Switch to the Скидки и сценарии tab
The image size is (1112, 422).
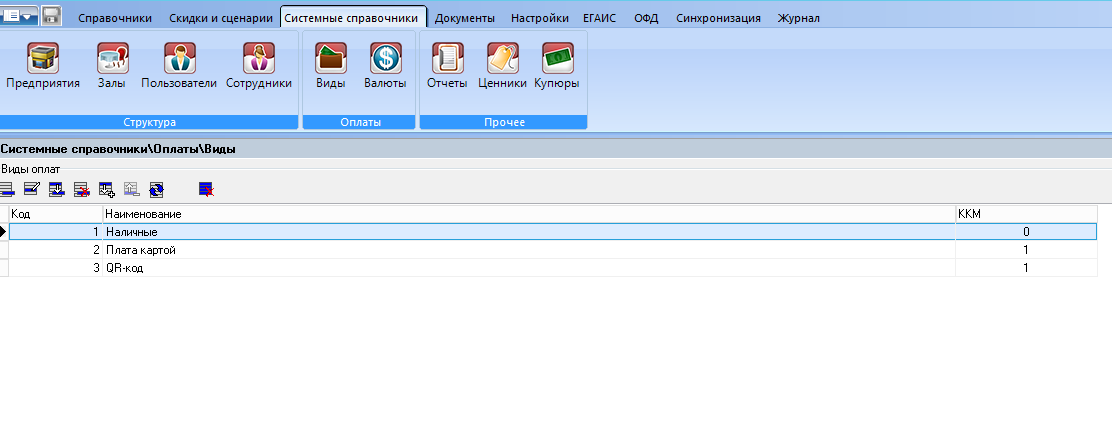pos(221,18)
